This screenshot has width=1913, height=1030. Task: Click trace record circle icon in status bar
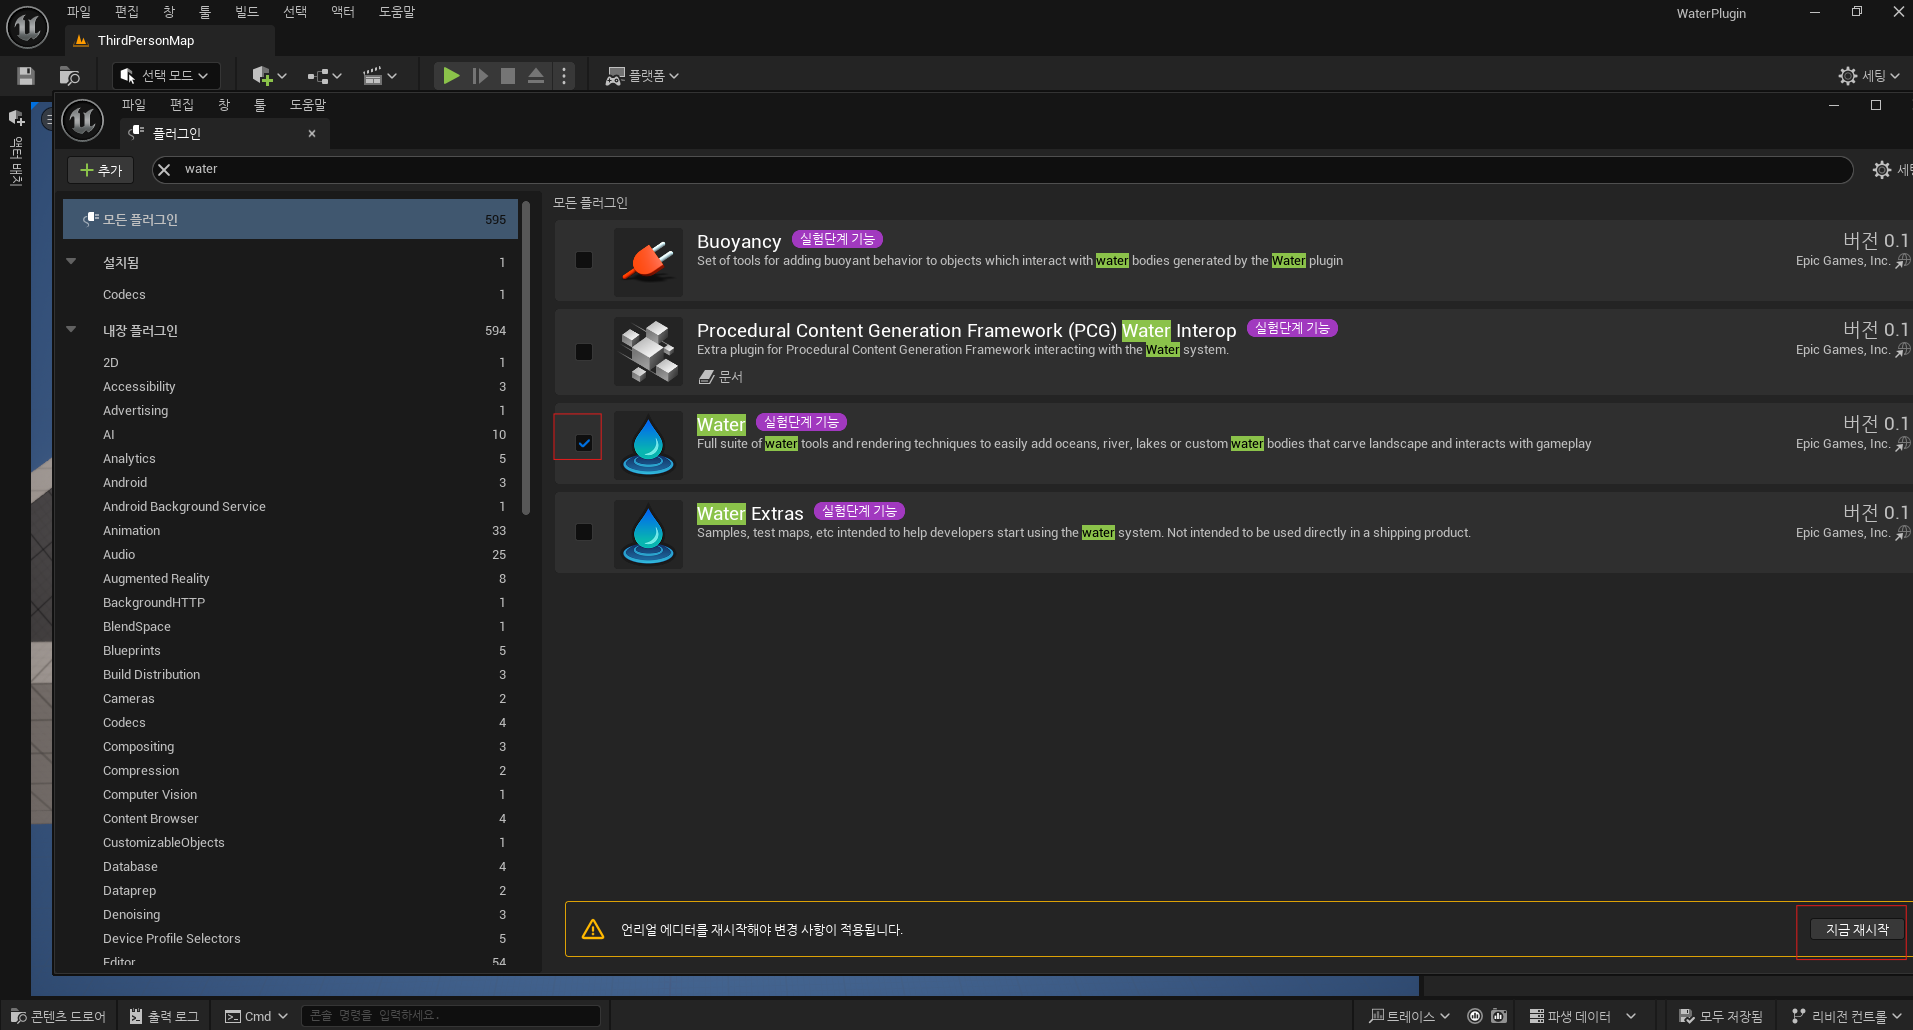(1475, 1016)
